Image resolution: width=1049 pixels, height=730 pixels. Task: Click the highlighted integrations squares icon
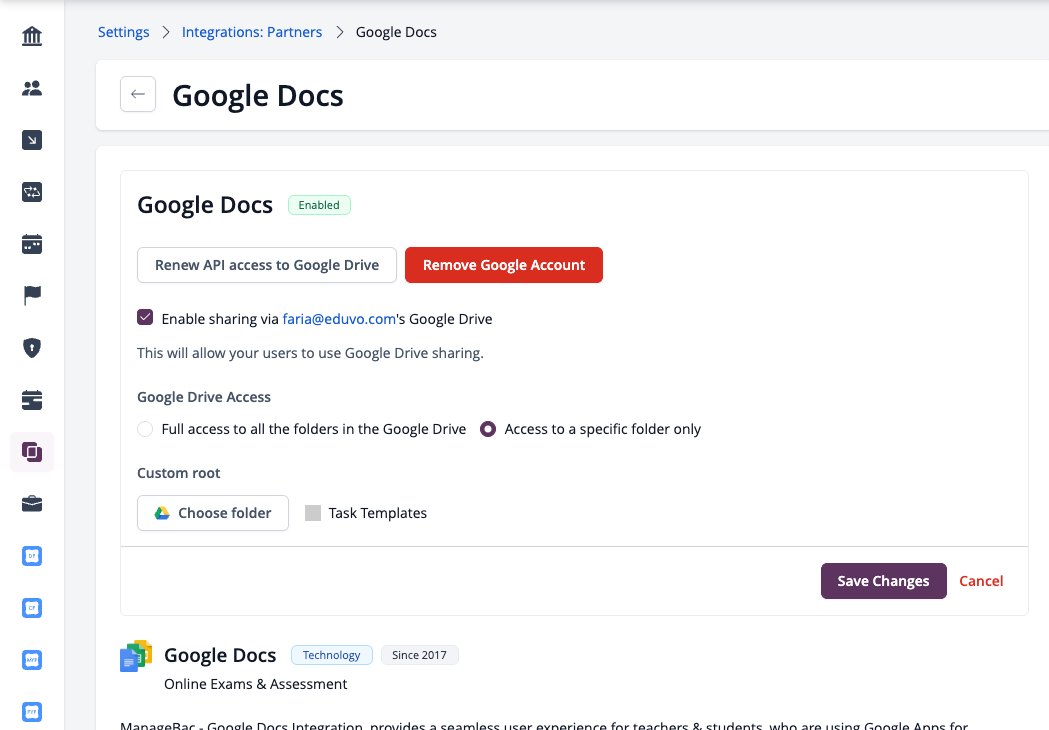point(31,452)
